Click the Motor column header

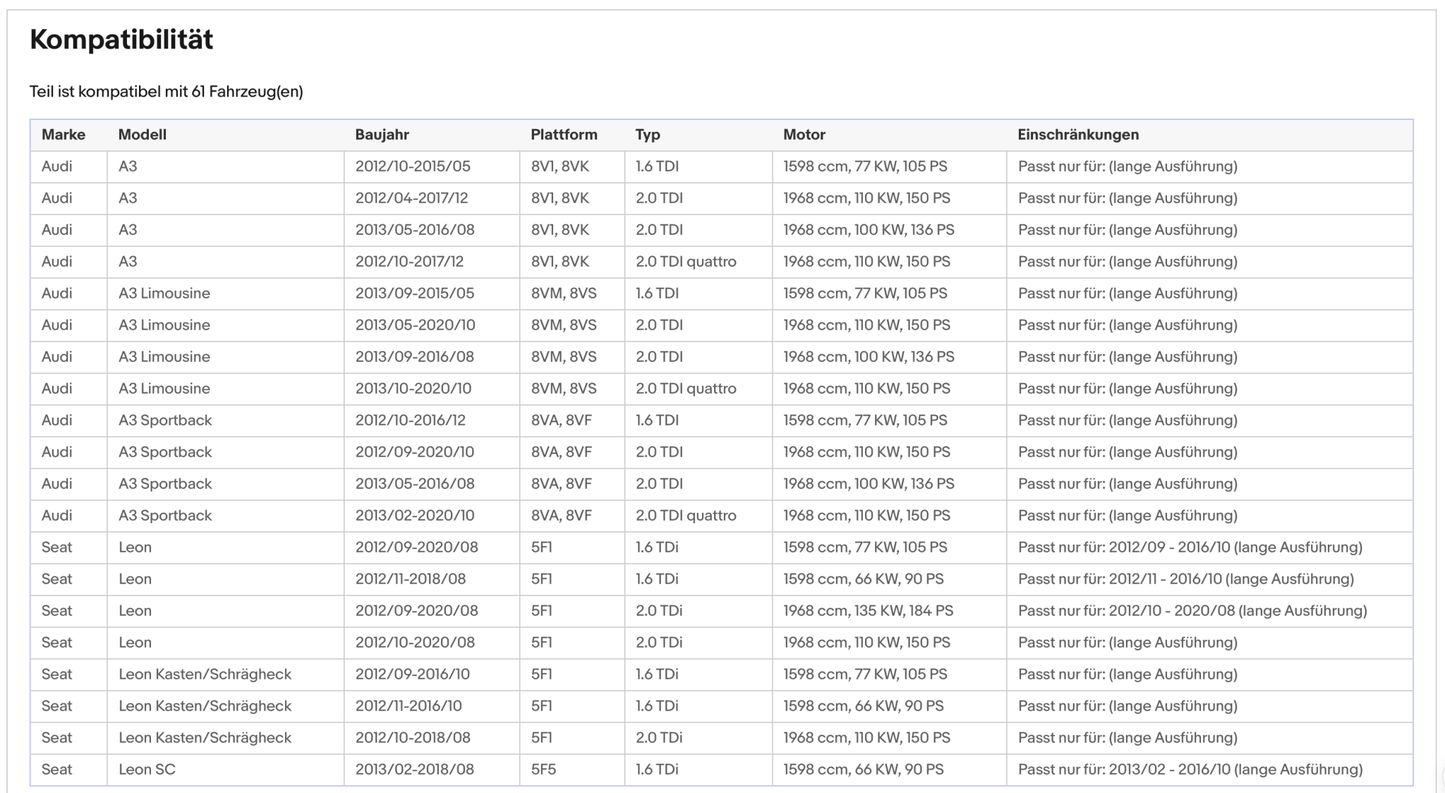pyautogui.click(x=804, y=135)
